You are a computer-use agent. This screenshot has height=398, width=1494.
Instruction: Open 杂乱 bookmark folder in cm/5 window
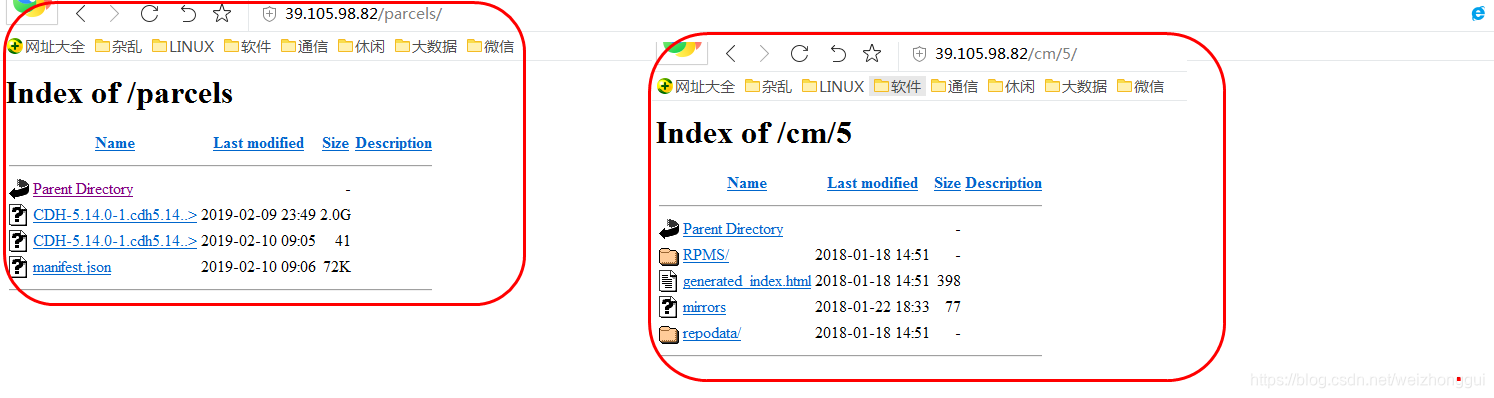(x=768, y=86)
